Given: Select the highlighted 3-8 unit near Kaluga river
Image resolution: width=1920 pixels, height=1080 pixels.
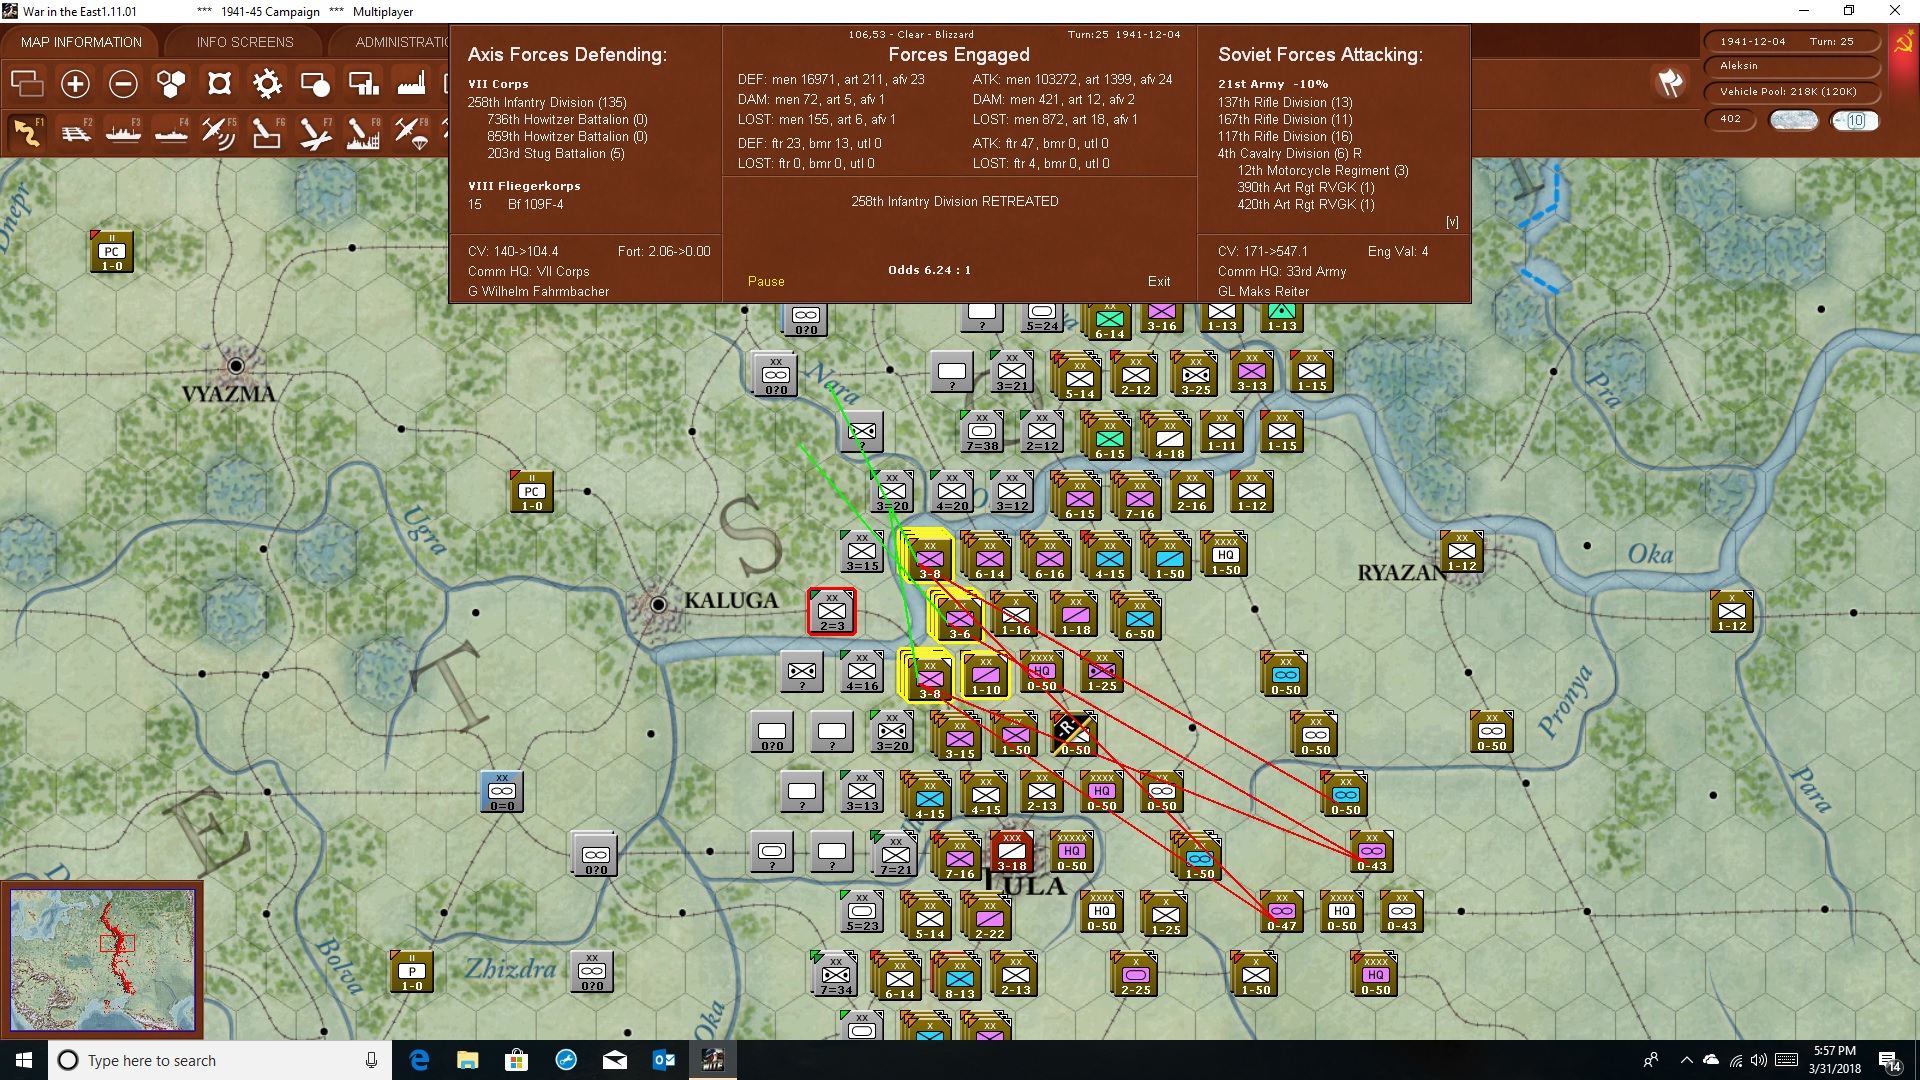Looking at the screenshot, I should (928, 676).
